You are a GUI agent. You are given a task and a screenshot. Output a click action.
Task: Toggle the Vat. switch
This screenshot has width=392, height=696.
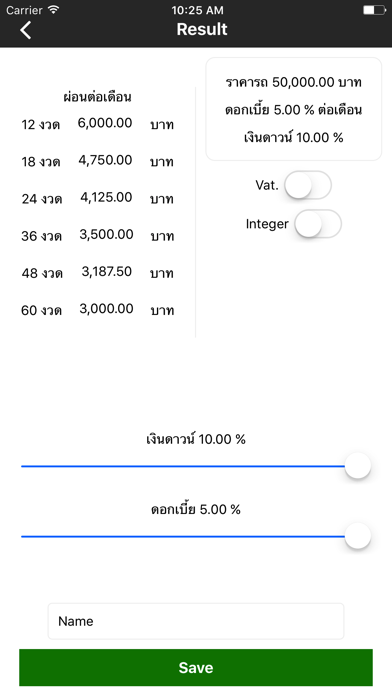pos(308,185)
